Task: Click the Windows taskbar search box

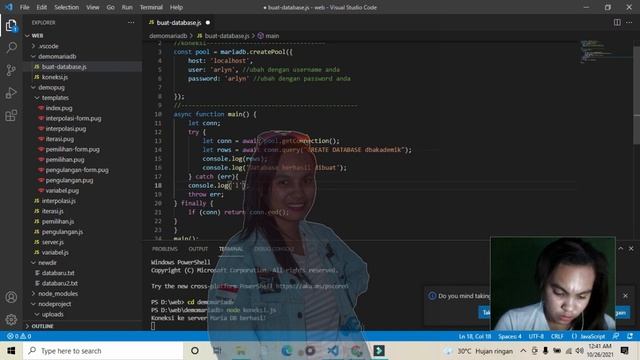Action: [102, 351]
